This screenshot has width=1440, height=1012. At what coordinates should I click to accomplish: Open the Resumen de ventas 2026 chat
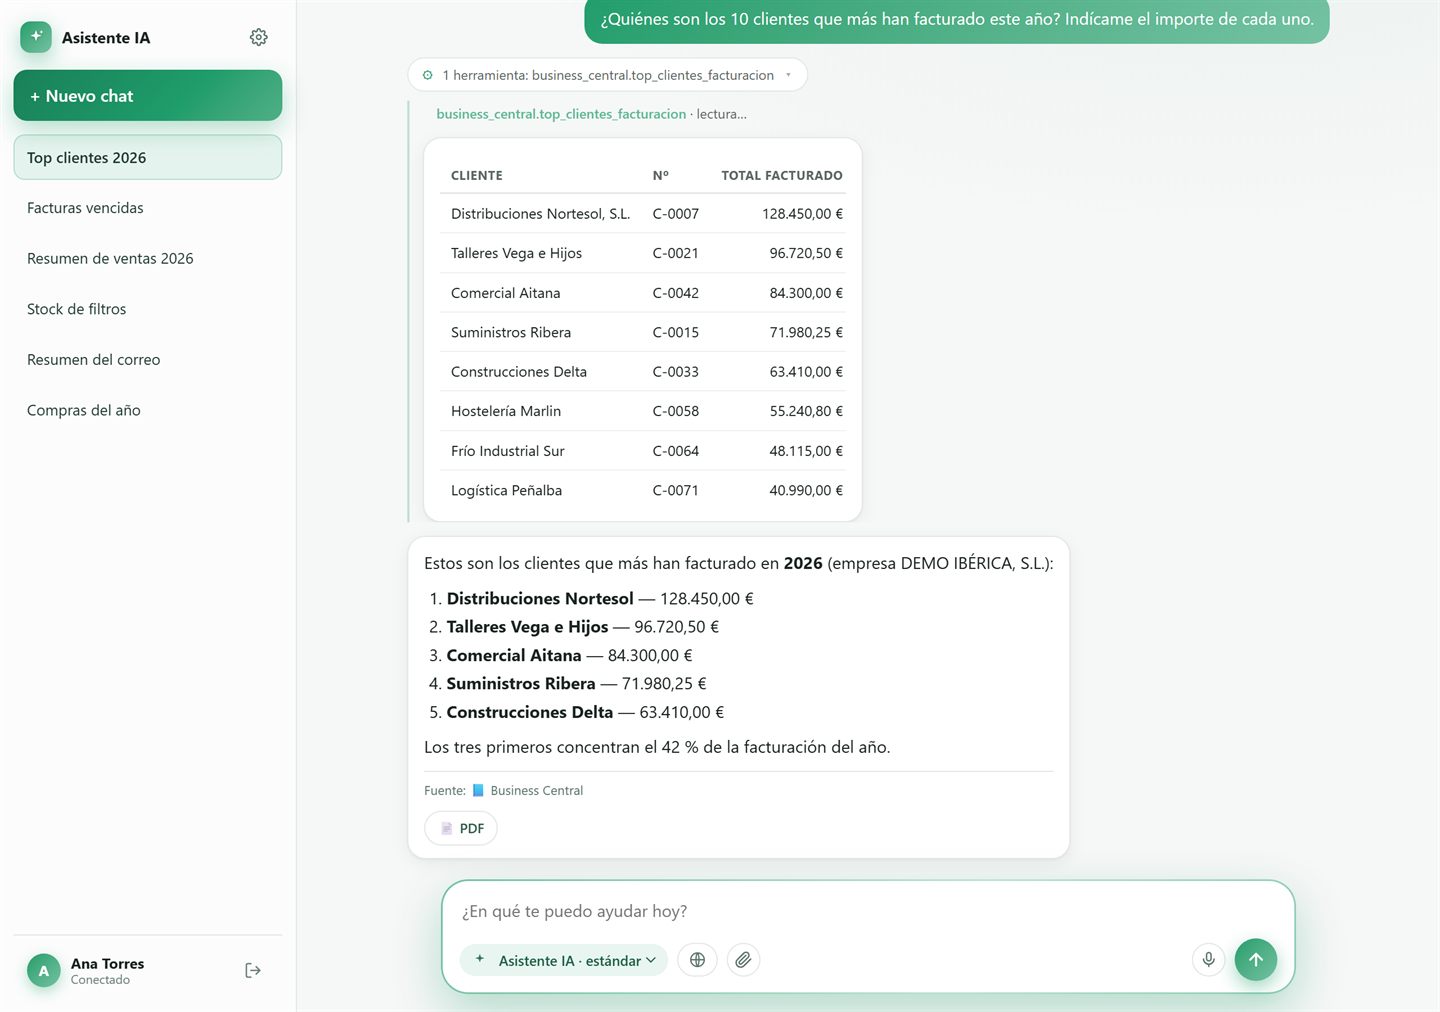pyautogui.click(x=148, y=259)
